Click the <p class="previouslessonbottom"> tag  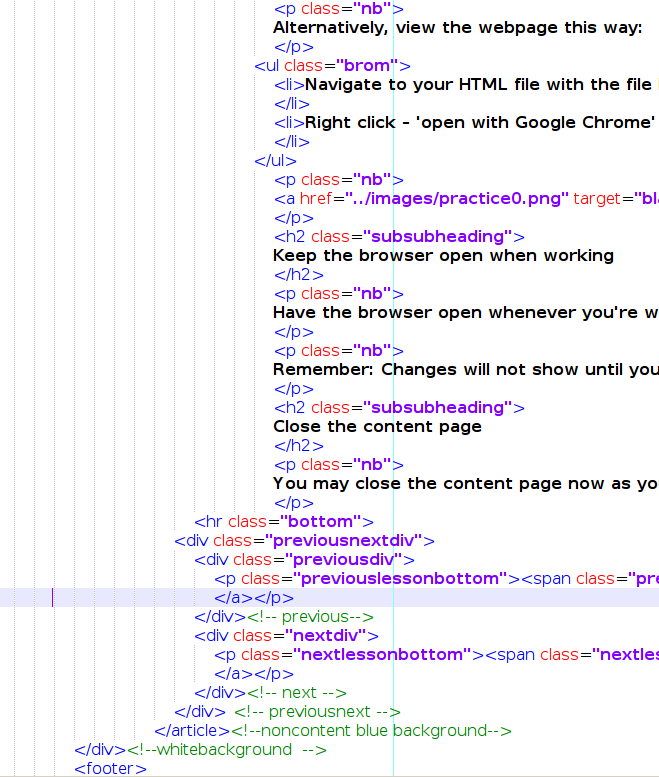pos(367,579)
